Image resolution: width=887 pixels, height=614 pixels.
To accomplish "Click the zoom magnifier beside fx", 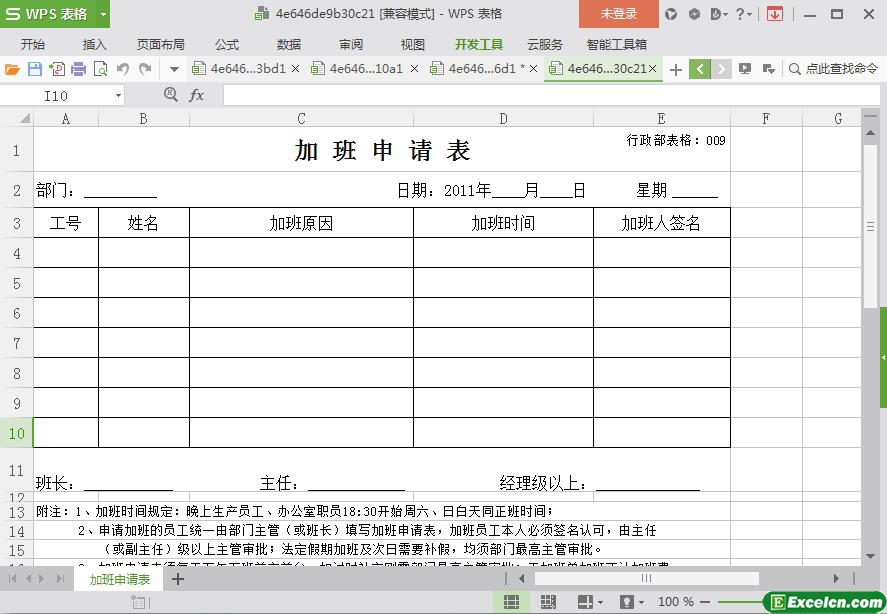I will tap(170, 95).
